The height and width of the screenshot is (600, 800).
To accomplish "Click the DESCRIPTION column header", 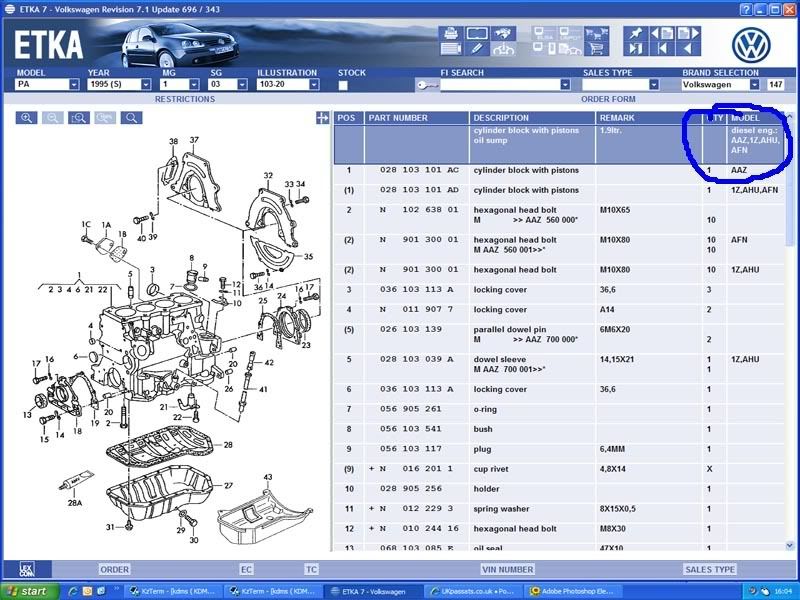I will point(532,118).
